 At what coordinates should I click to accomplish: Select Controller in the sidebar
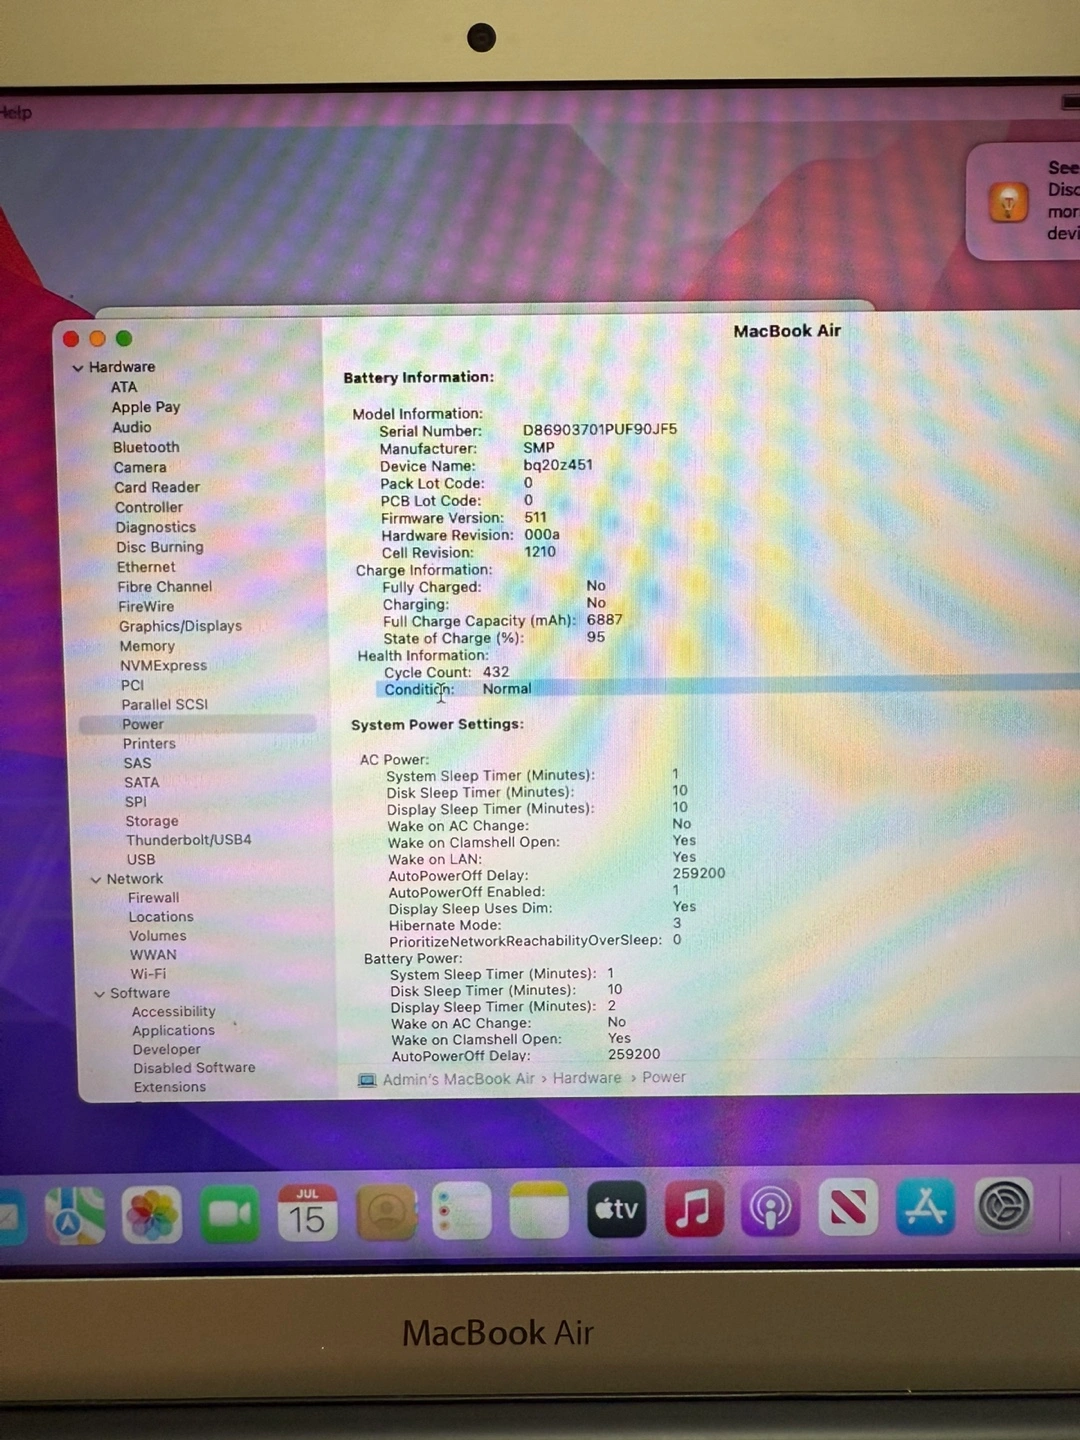[x=149, y=507]
